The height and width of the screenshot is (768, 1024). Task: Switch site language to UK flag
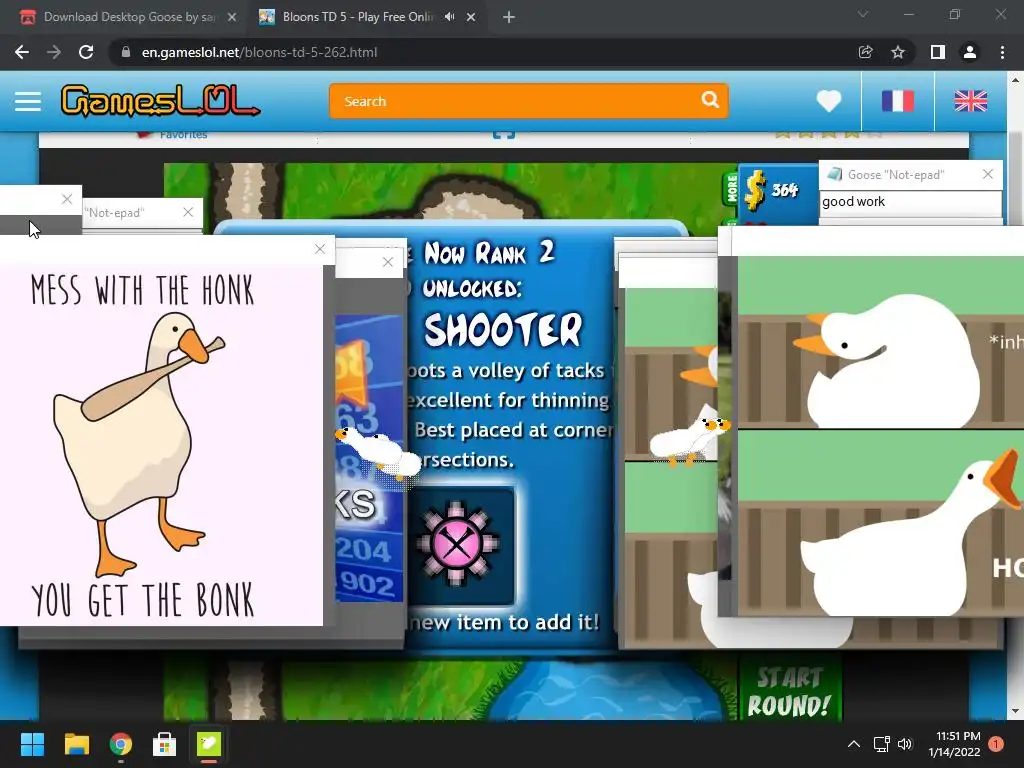point(970,101)
